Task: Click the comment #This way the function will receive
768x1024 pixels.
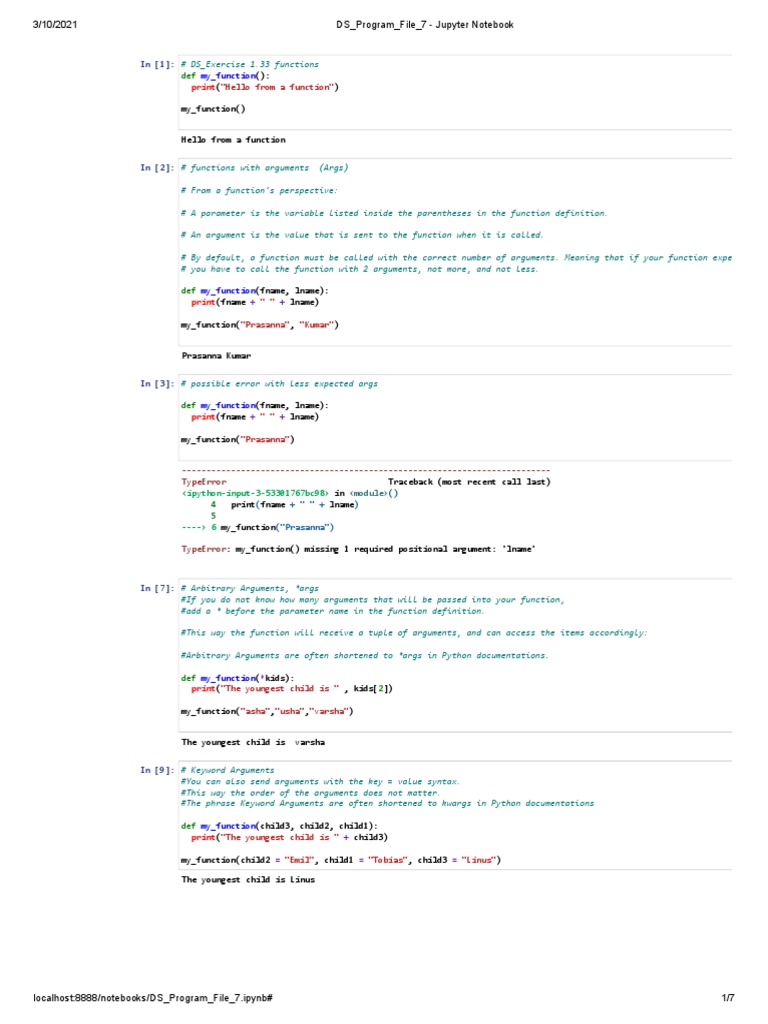Action: (414, 633)
